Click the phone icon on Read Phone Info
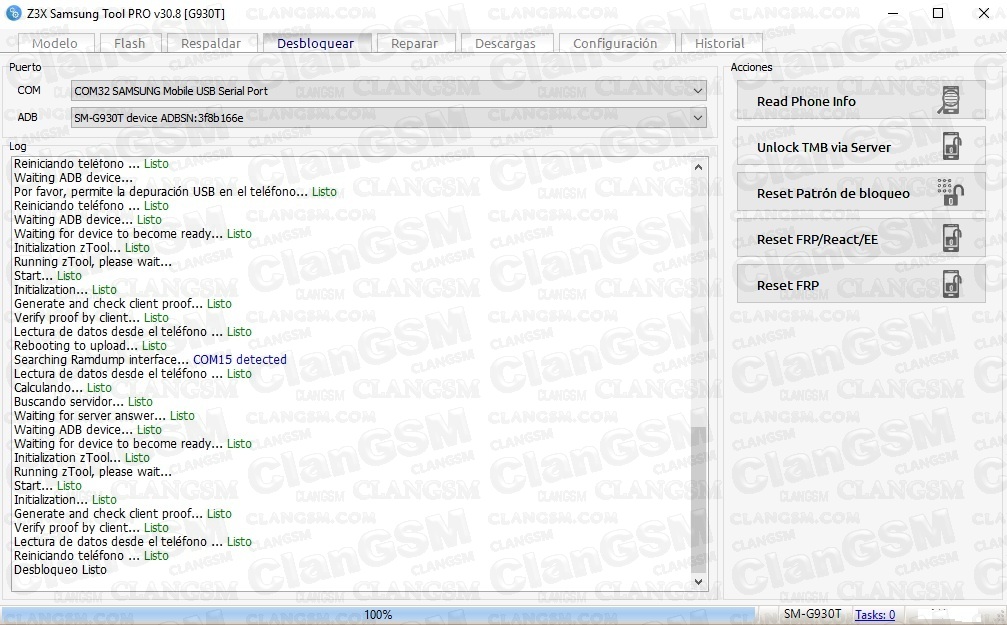This screenshot has width=1007, height=625. coord(949,101)
